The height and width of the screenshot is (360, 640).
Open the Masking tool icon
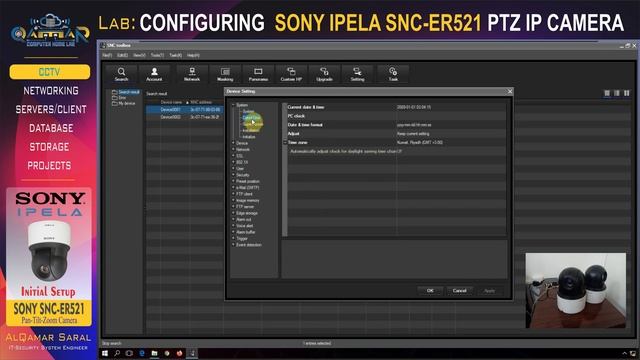tap(225, 74)
